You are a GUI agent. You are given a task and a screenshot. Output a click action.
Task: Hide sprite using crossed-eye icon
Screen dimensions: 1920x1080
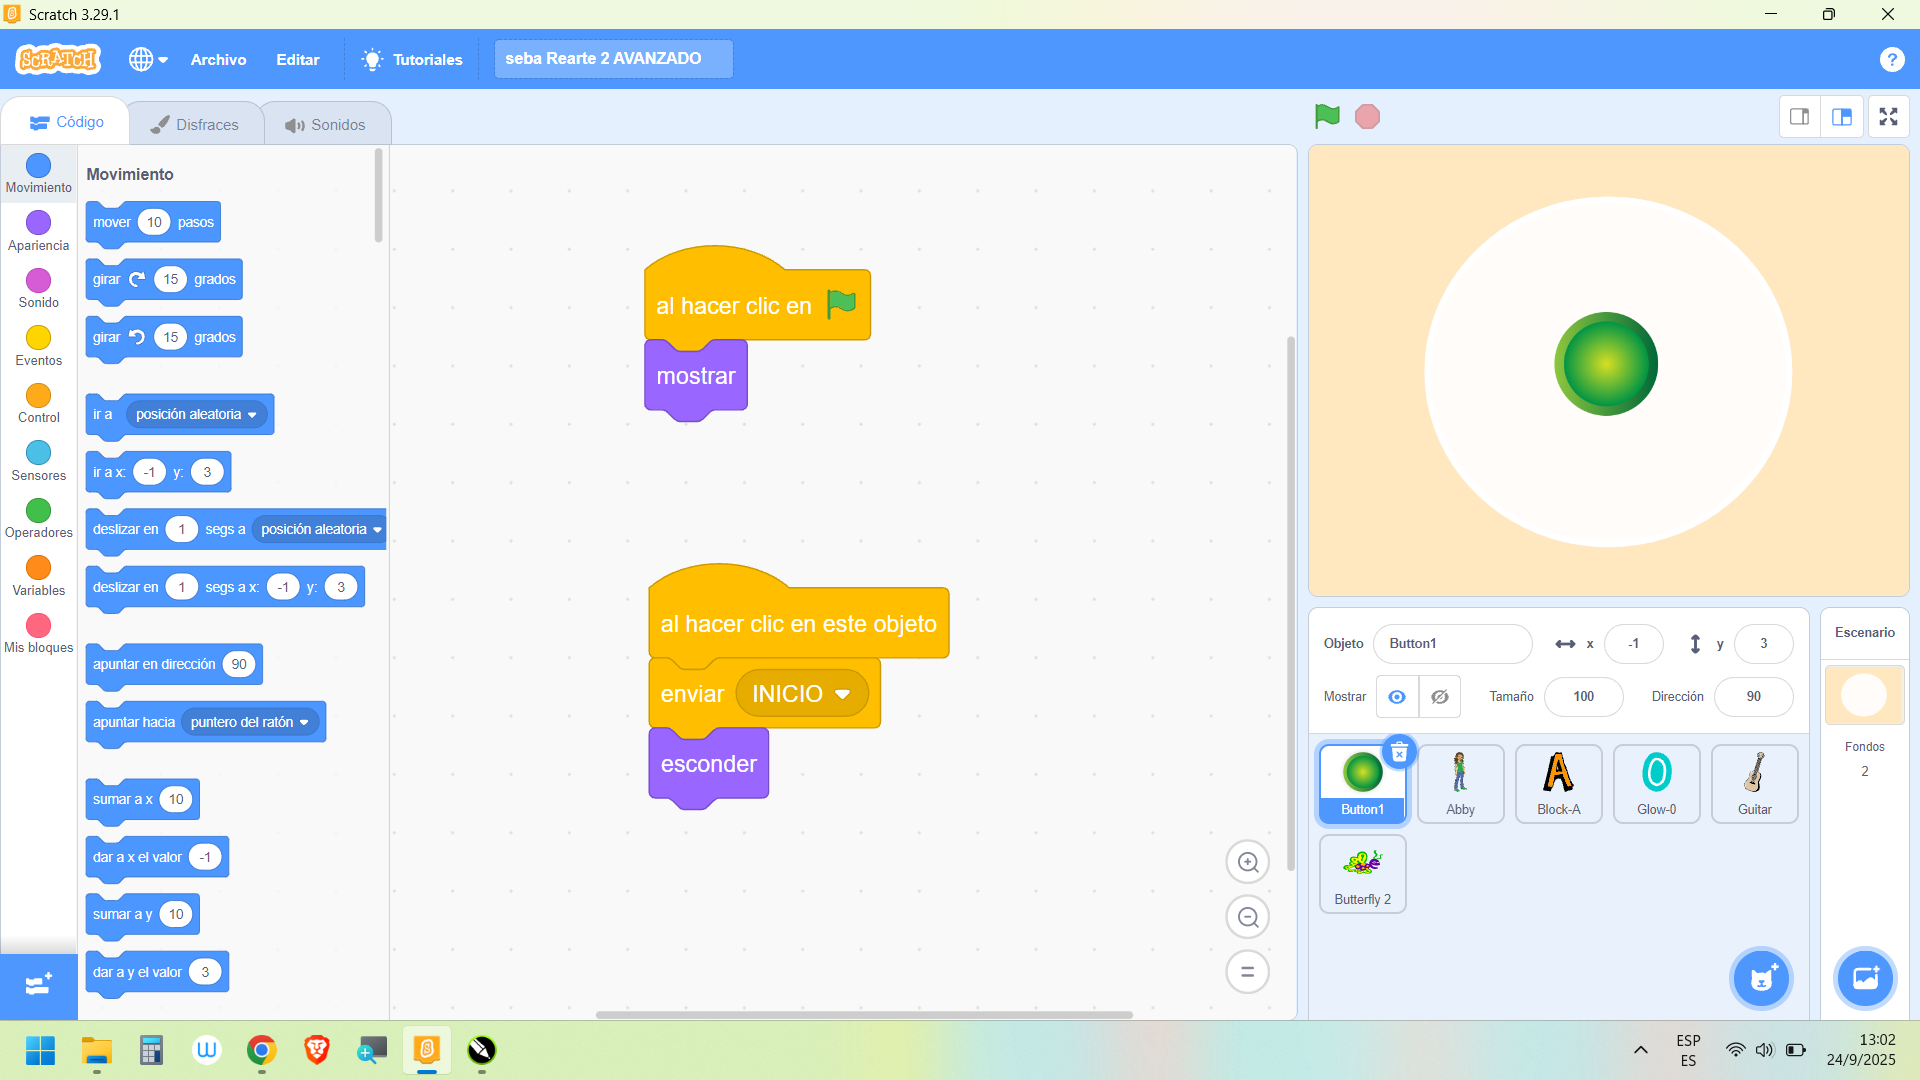[x=1439, y=697]
